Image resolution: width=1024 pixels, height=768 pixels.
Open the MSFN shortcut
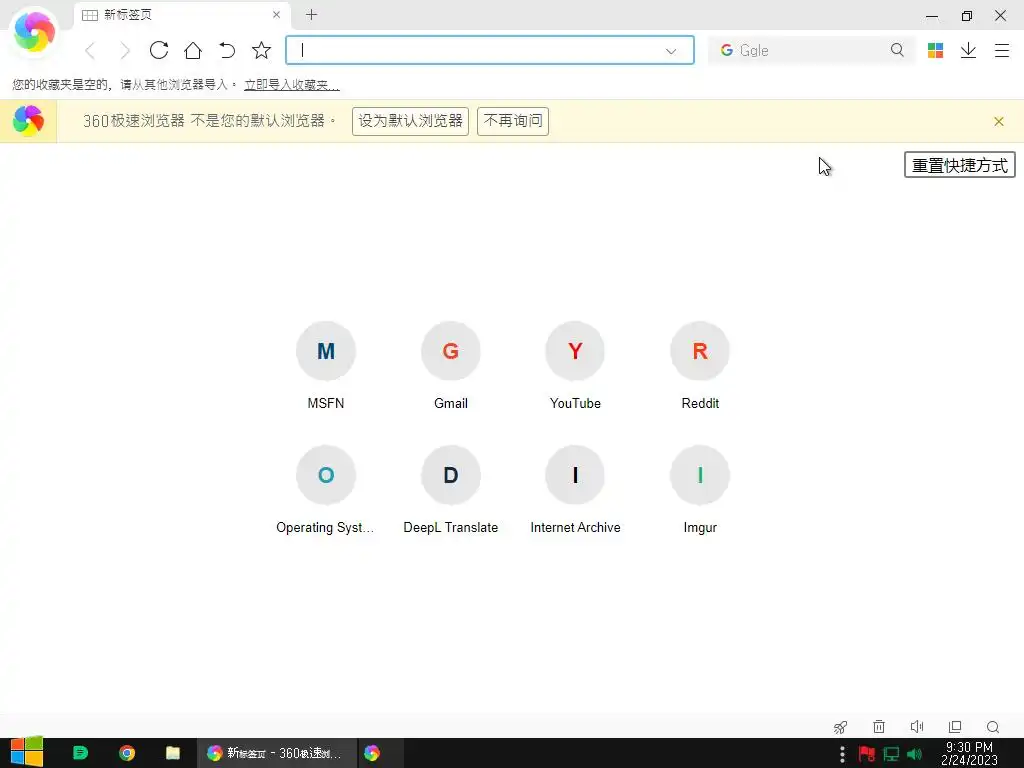[x=326, y=365]
